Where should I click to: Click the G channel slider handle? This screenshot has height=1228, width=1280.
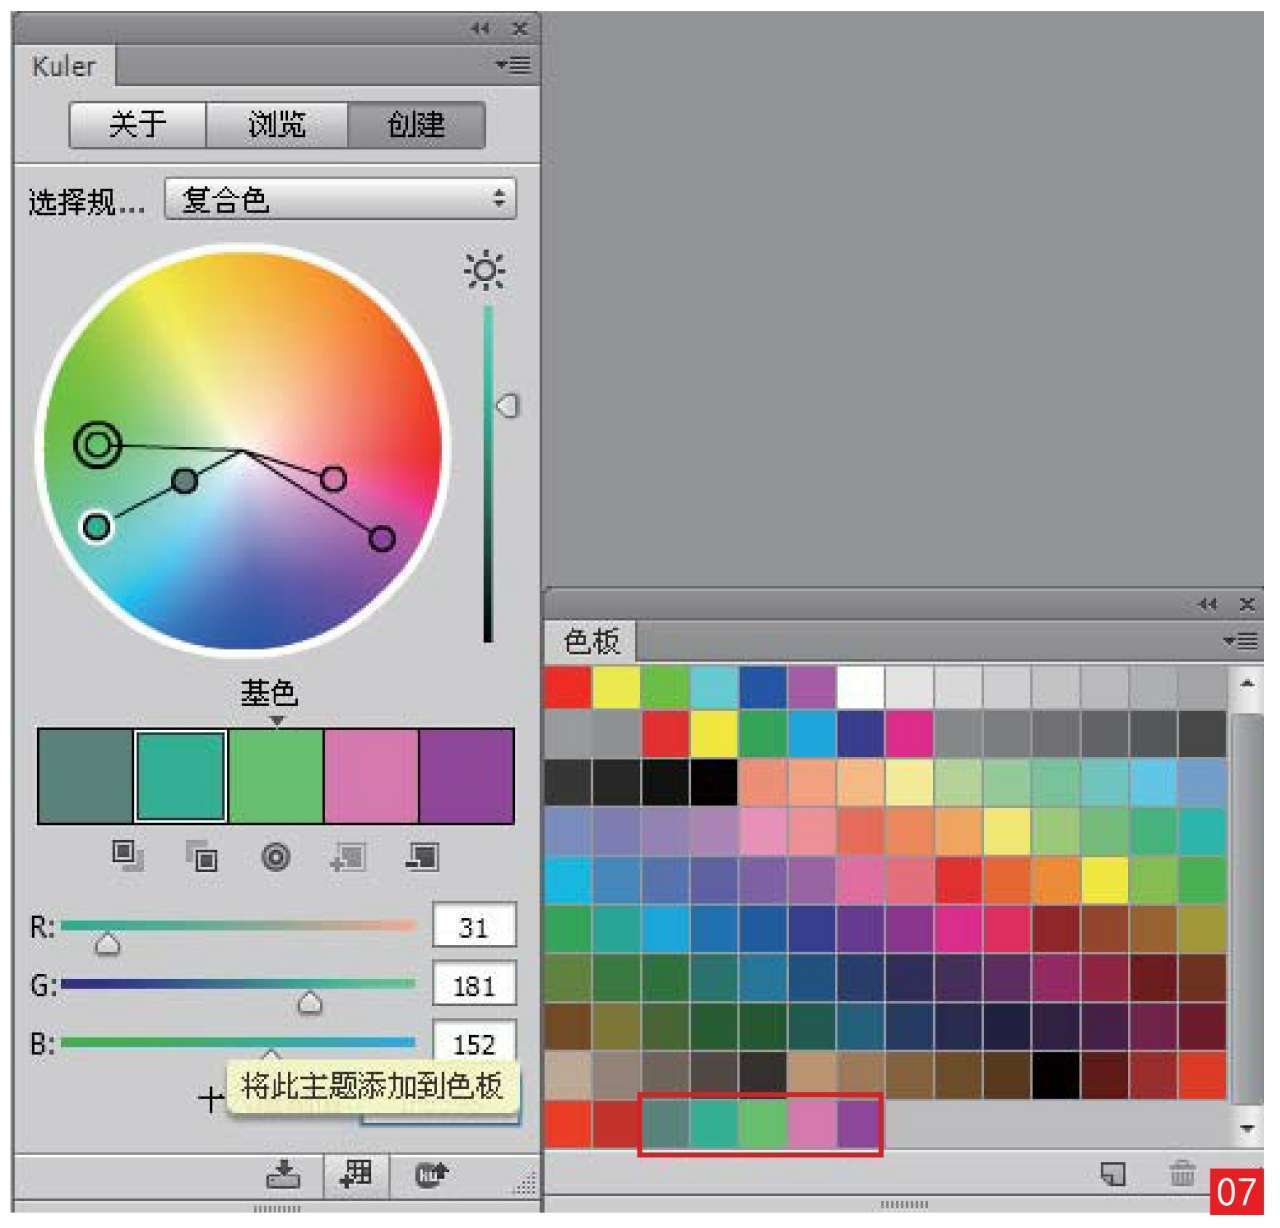[310, 1002]
